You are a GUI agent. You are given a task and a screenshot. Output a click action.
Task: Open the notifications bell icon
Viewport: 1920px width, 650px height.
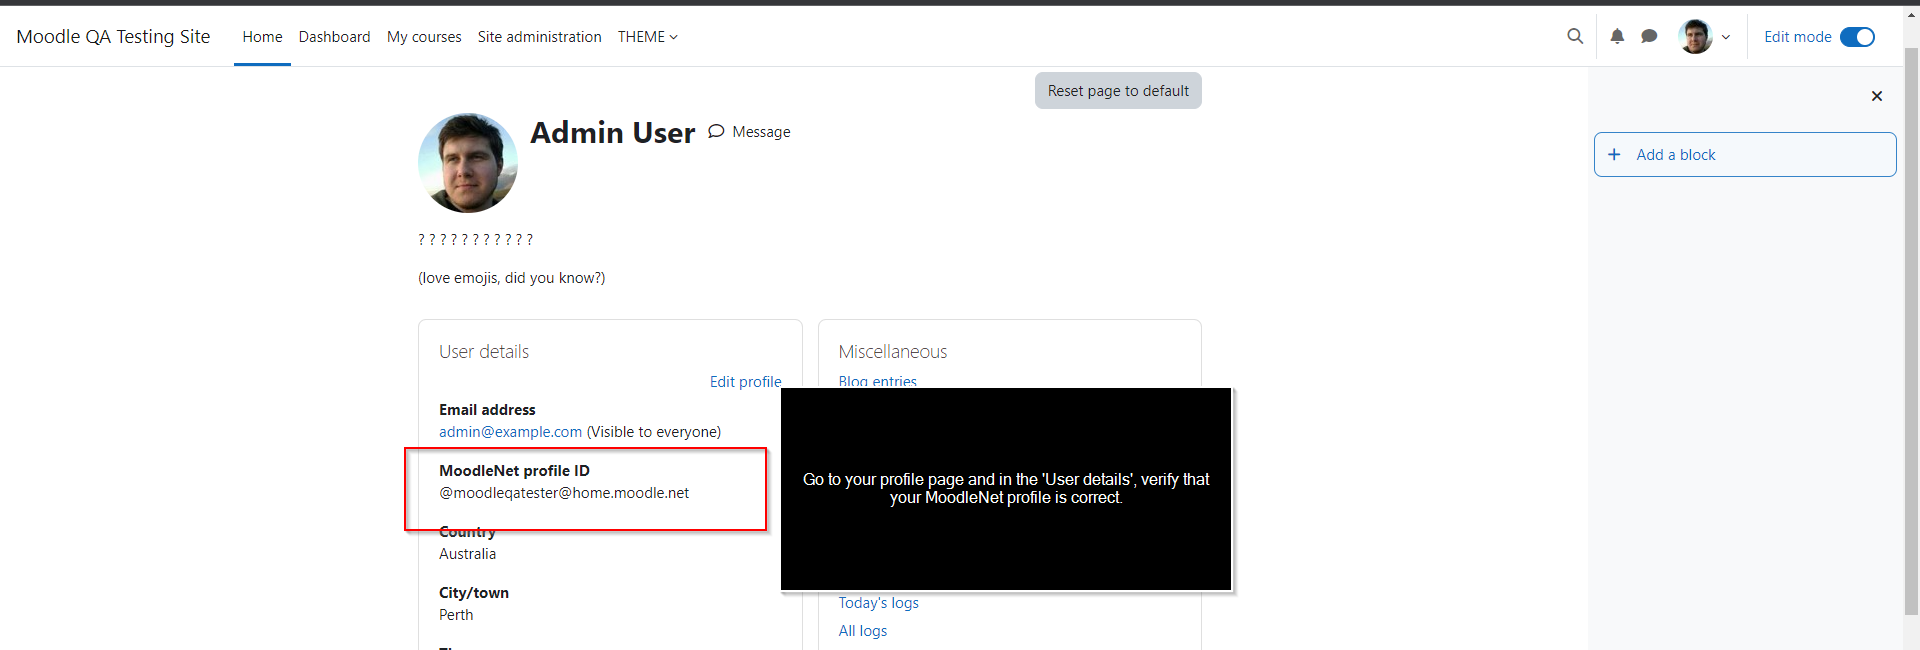click(1617, 36)
